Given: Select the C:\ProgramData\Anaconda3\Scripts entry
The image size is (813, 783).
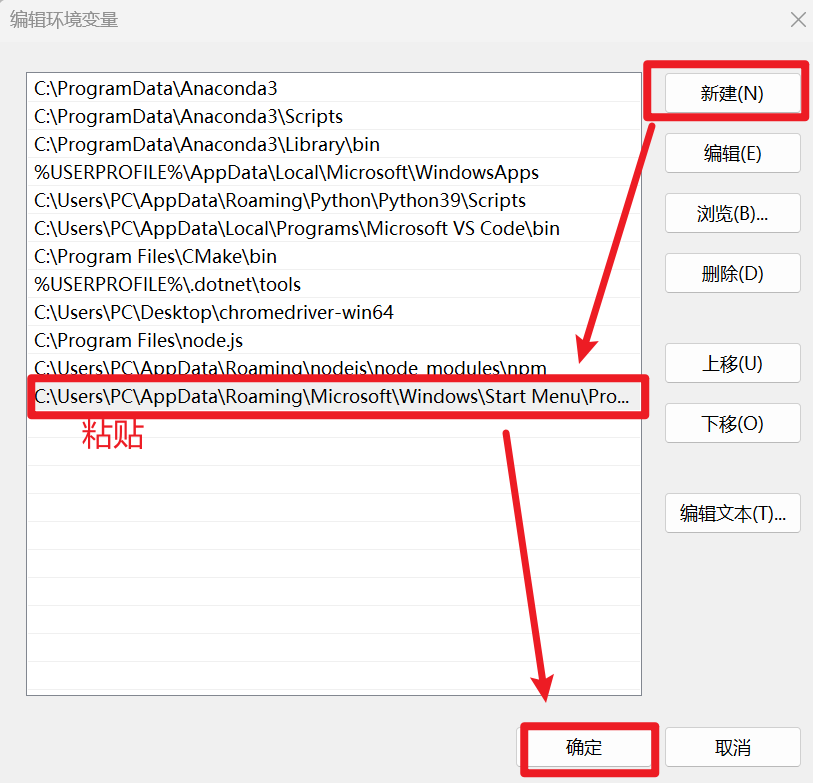Looking at the screenshot, I should click(334, 116).
